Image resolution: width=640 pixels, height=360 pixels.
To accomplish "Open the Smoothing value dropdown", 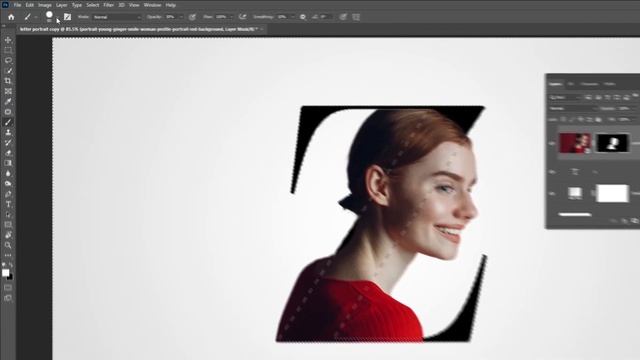I will (292, 17).
